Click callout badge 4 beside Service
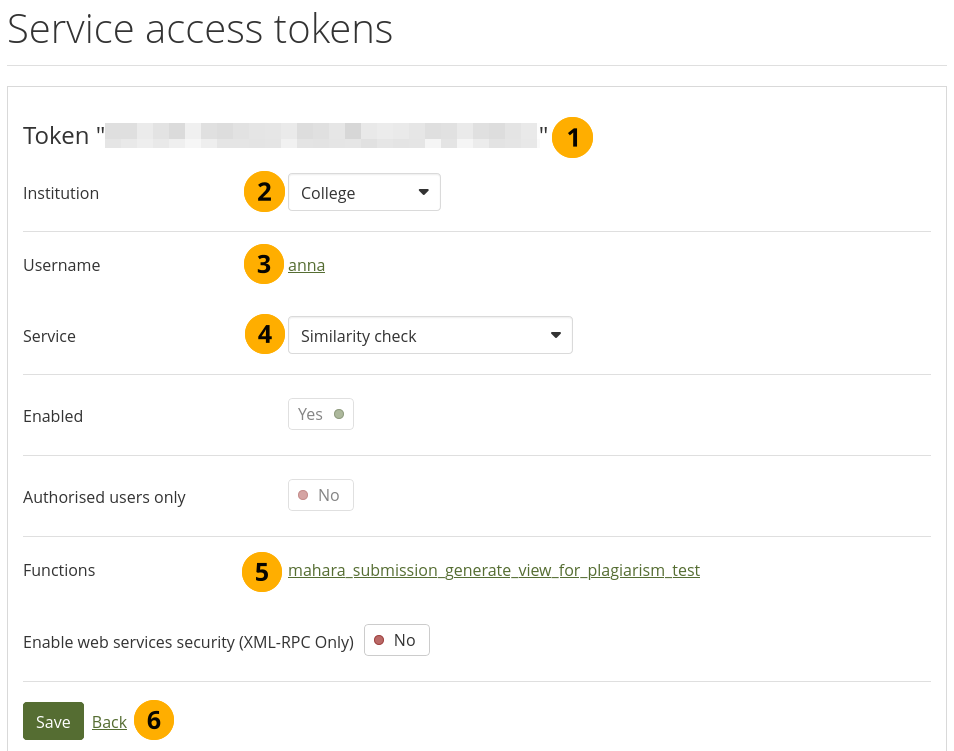Image resolution: width=954 pixels, height=751 pixels. click(264, 335)
